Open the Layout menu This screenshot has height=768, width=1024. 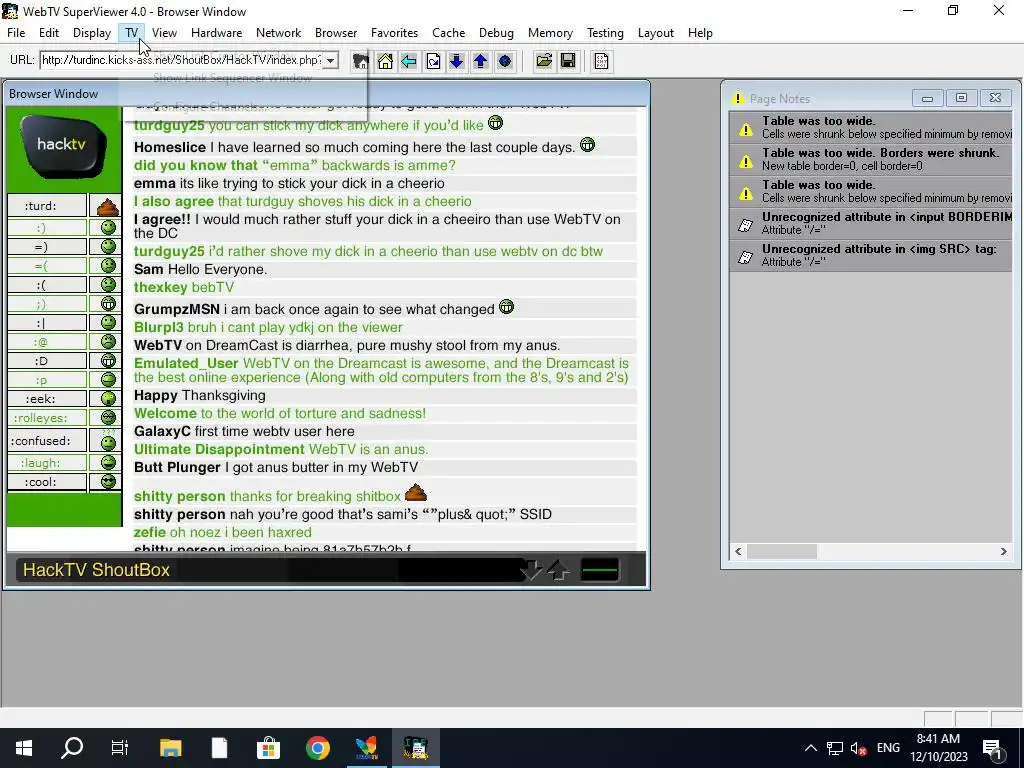(656, 33)
